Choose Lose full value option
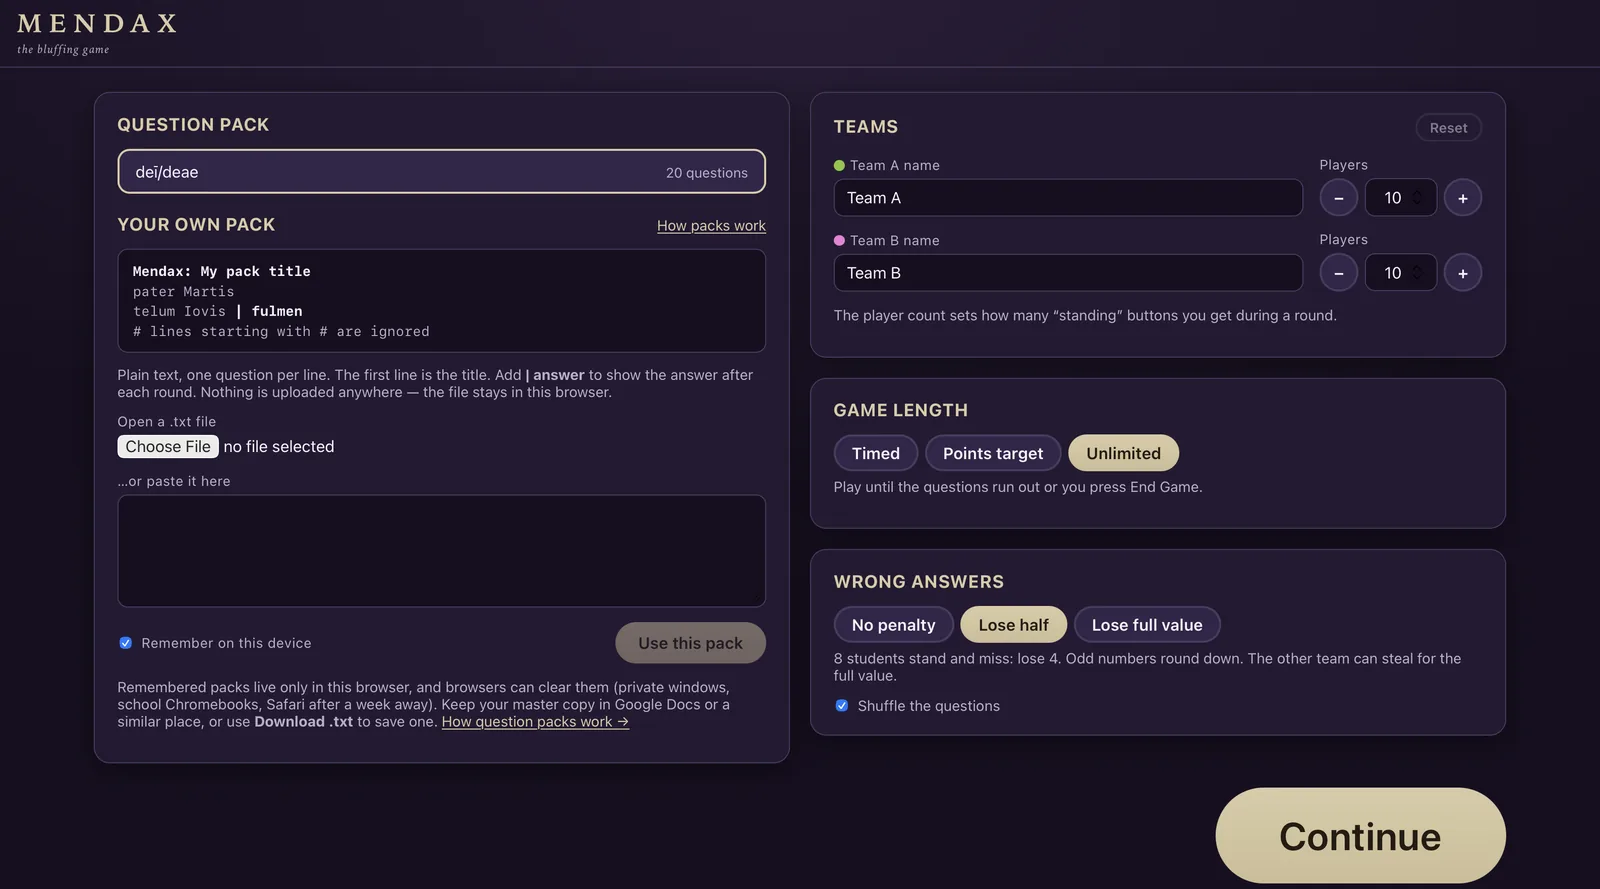1600x889 pixels. 1147,625
